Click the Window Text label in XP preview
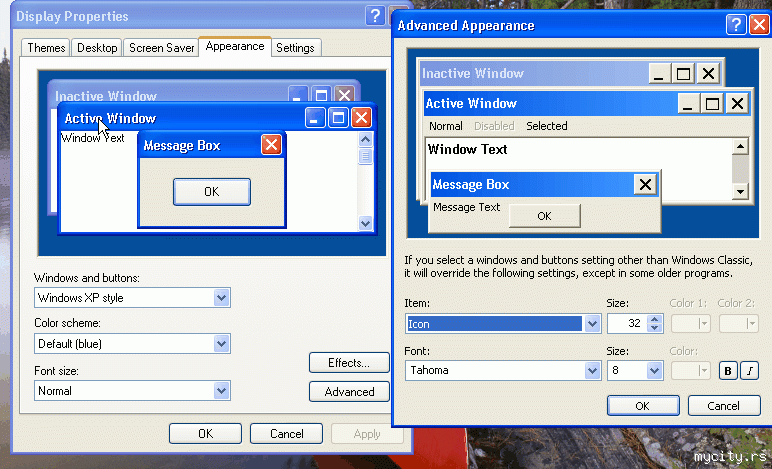772x469 pixels. pyautogui.click(x=93, y=138)
